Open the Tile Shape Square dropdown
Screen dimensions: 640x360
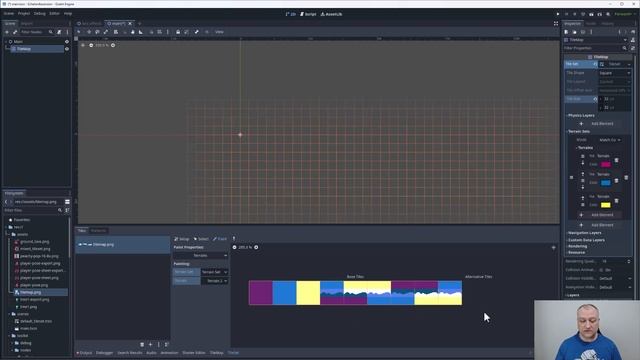pyautogui.click(x=615, y=73)
